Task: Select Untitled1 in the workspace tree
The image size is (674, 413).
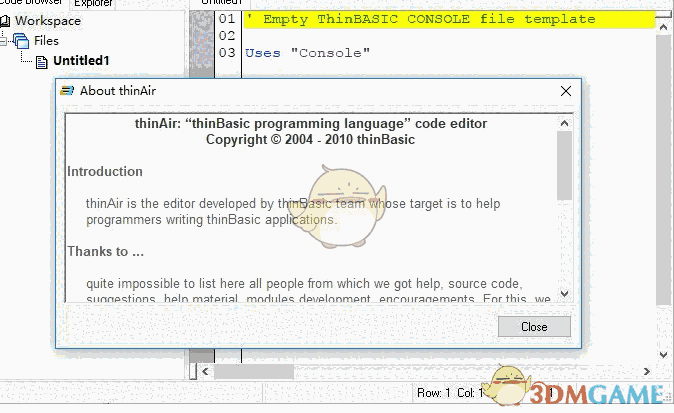Action: [x=81, y=61]
